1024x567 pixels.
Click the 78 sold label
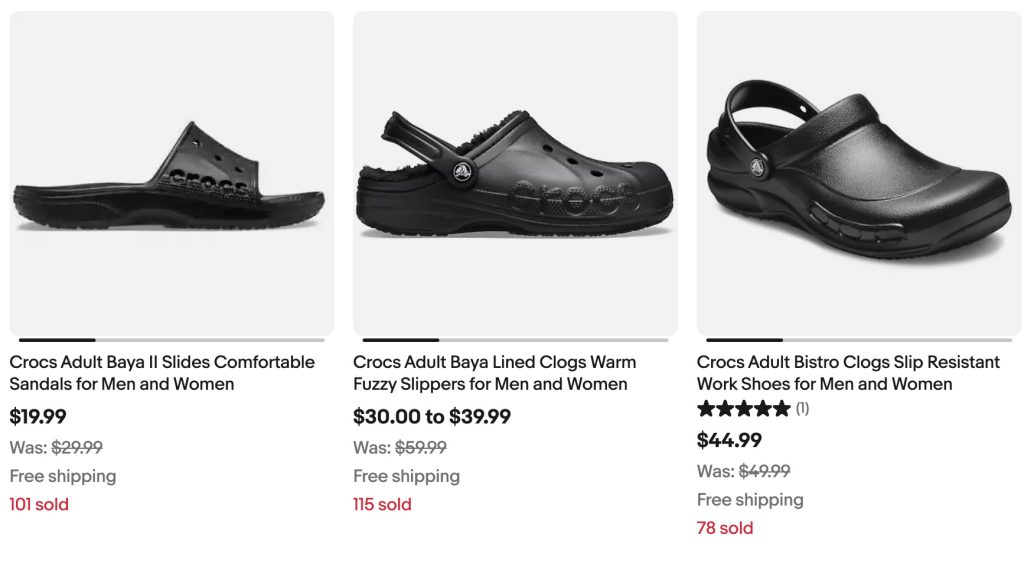[x=725, y=528]
